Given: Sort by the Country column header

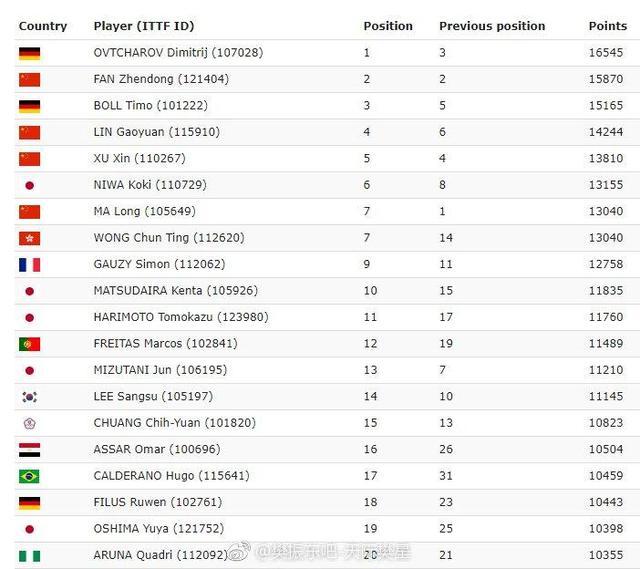Looking at the screenshot, I should pyautogui.click(x=43, y=26).
